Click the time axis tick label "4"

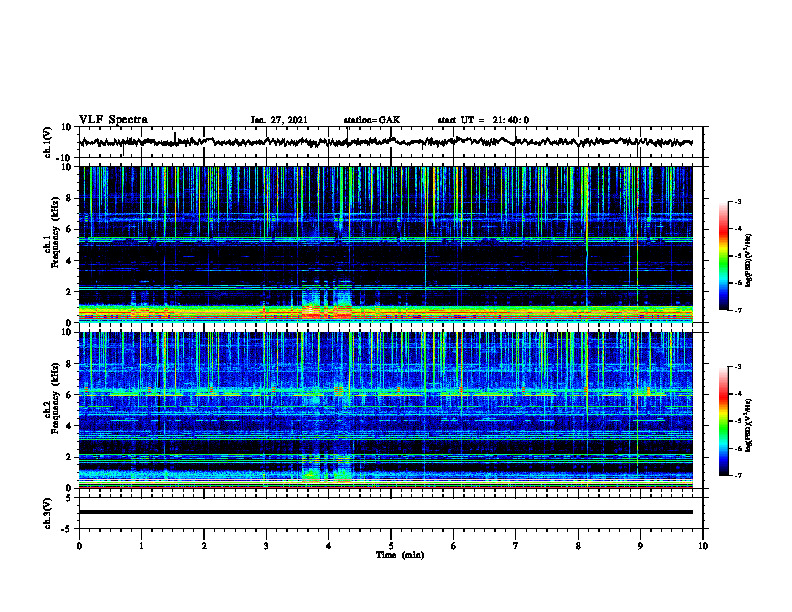click(328, 546)
